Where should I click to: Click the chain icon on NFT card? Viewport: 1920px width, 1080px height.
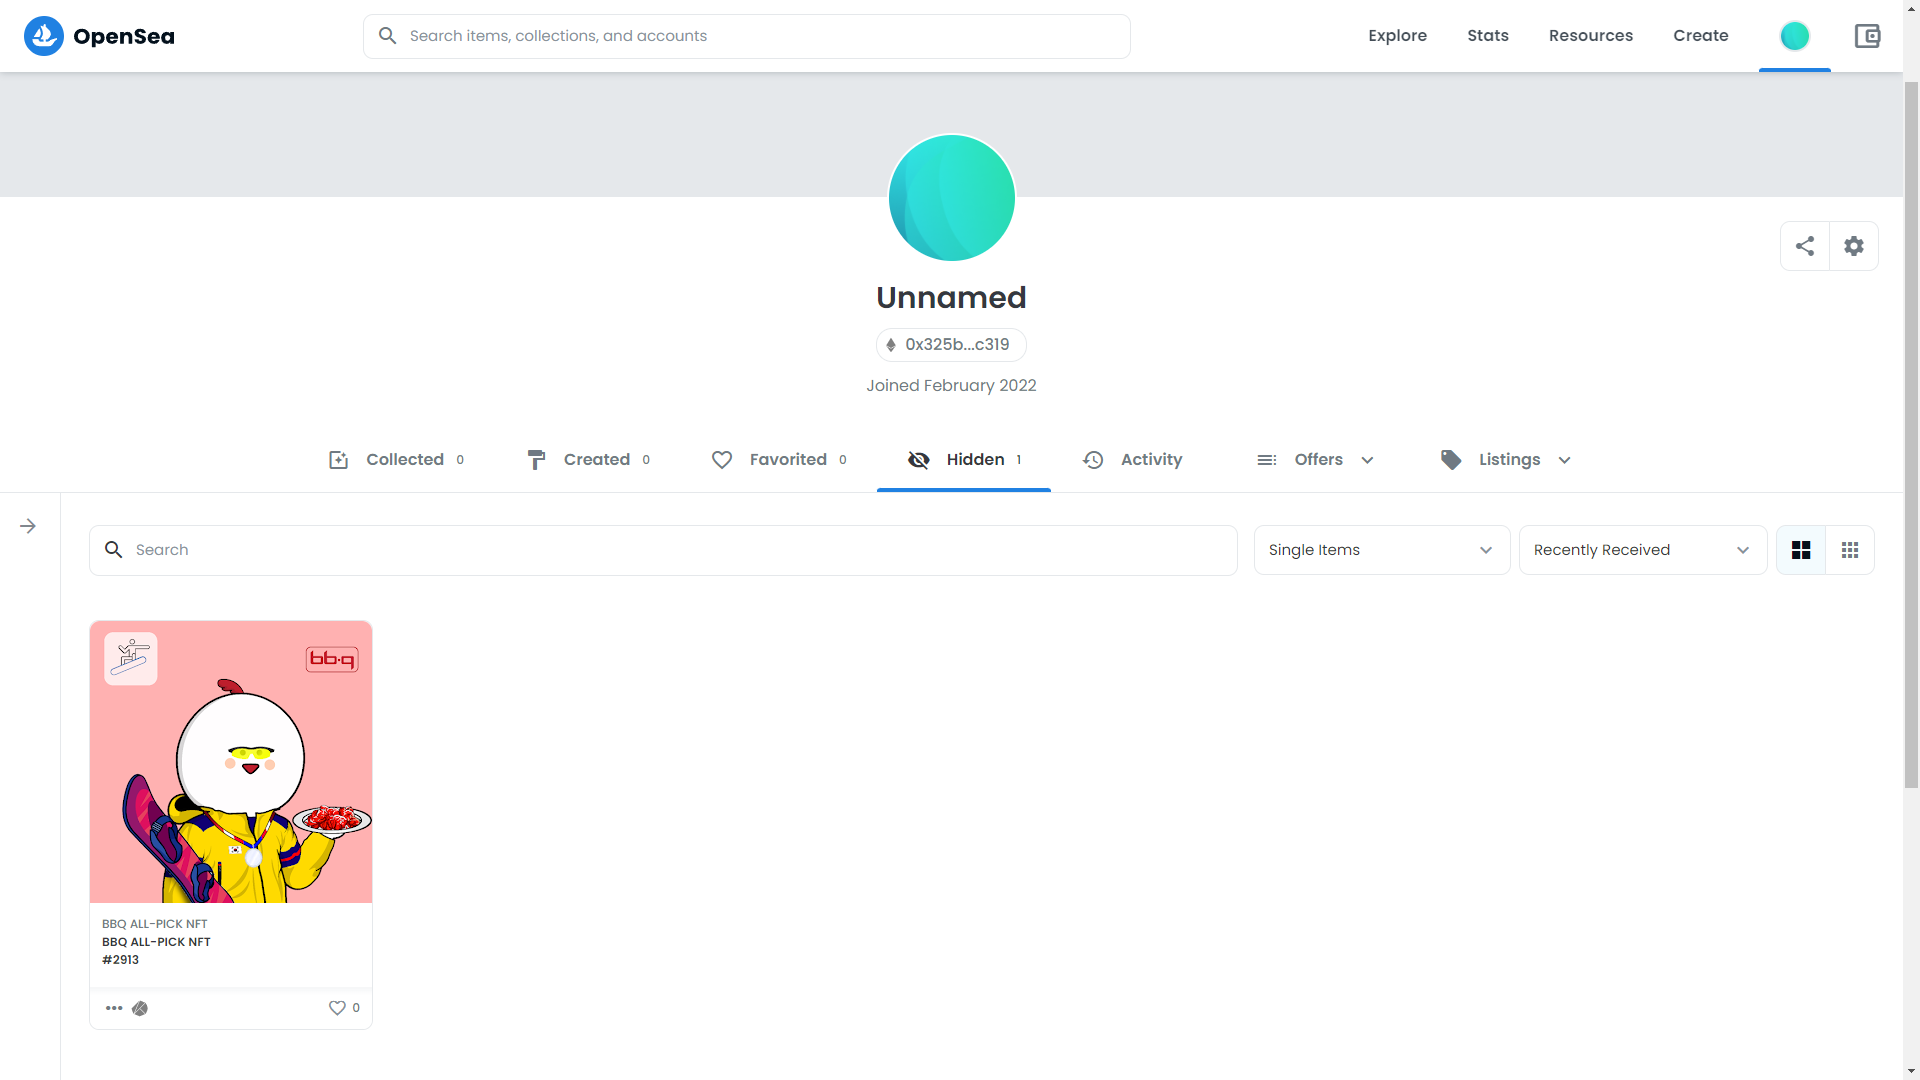point(140,1008)
